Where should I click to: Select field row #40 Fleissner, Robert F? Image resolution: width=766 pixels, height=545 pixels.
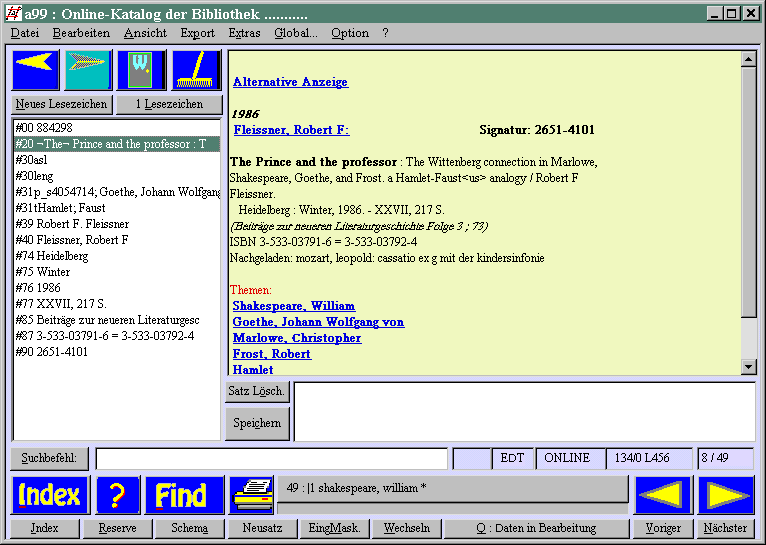pos(117,240)
